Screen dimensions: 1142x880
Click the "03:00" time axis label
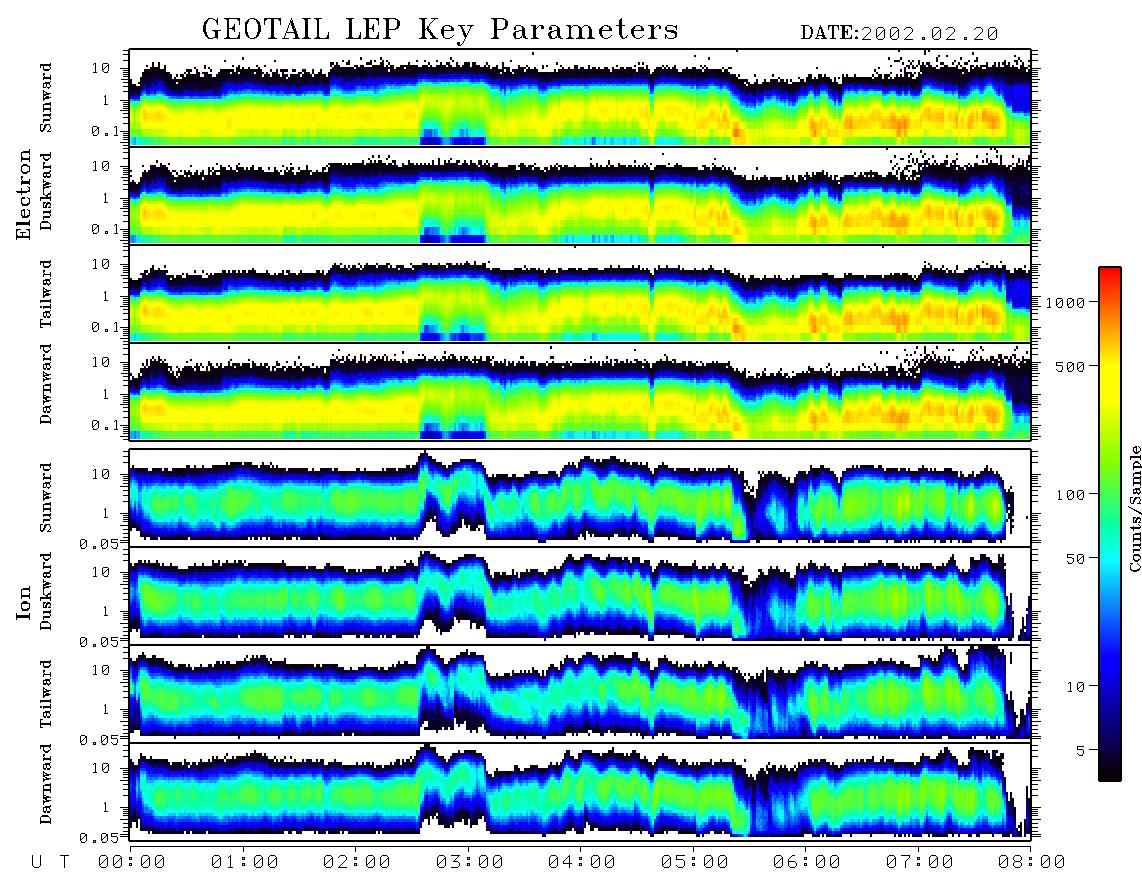[470, 862]
